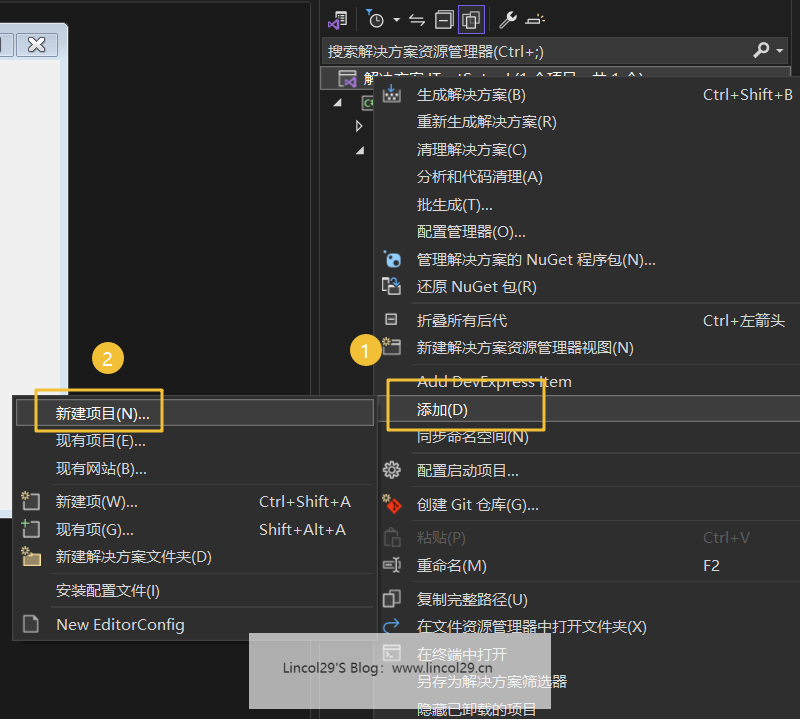Open properties with the wrench icon
Screen dimensions: 800x719
click(507, 19)
